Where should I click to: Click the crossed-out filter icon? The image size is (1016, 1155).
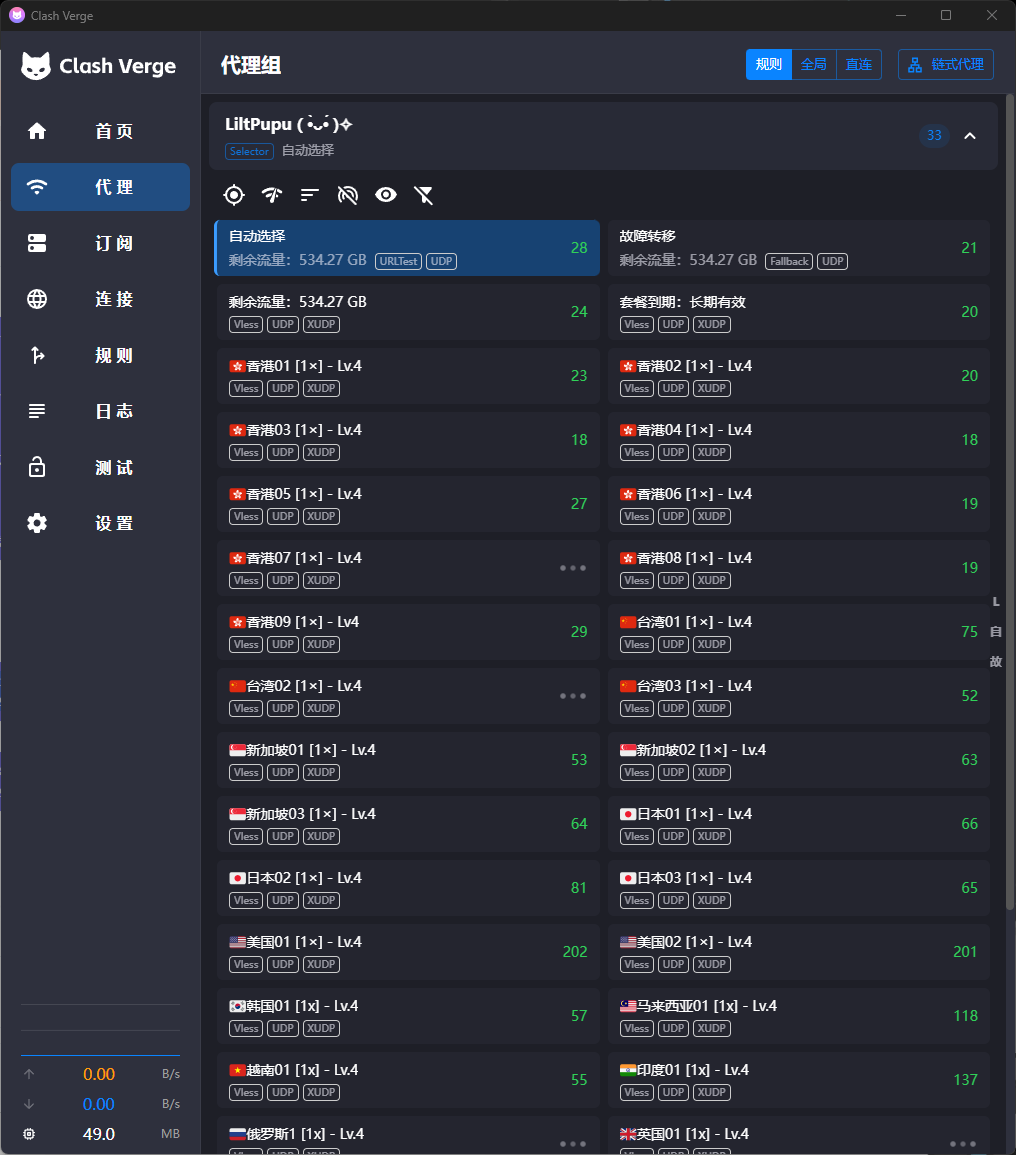tap(424, 195)
